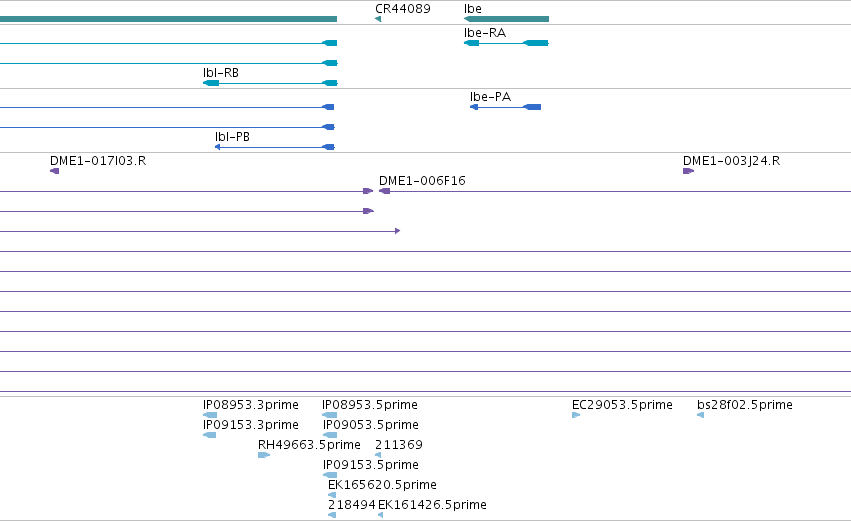The width and height of the screenshot is (851, 521).
Task: Click the lbe gene label
Action: point(473,9)
